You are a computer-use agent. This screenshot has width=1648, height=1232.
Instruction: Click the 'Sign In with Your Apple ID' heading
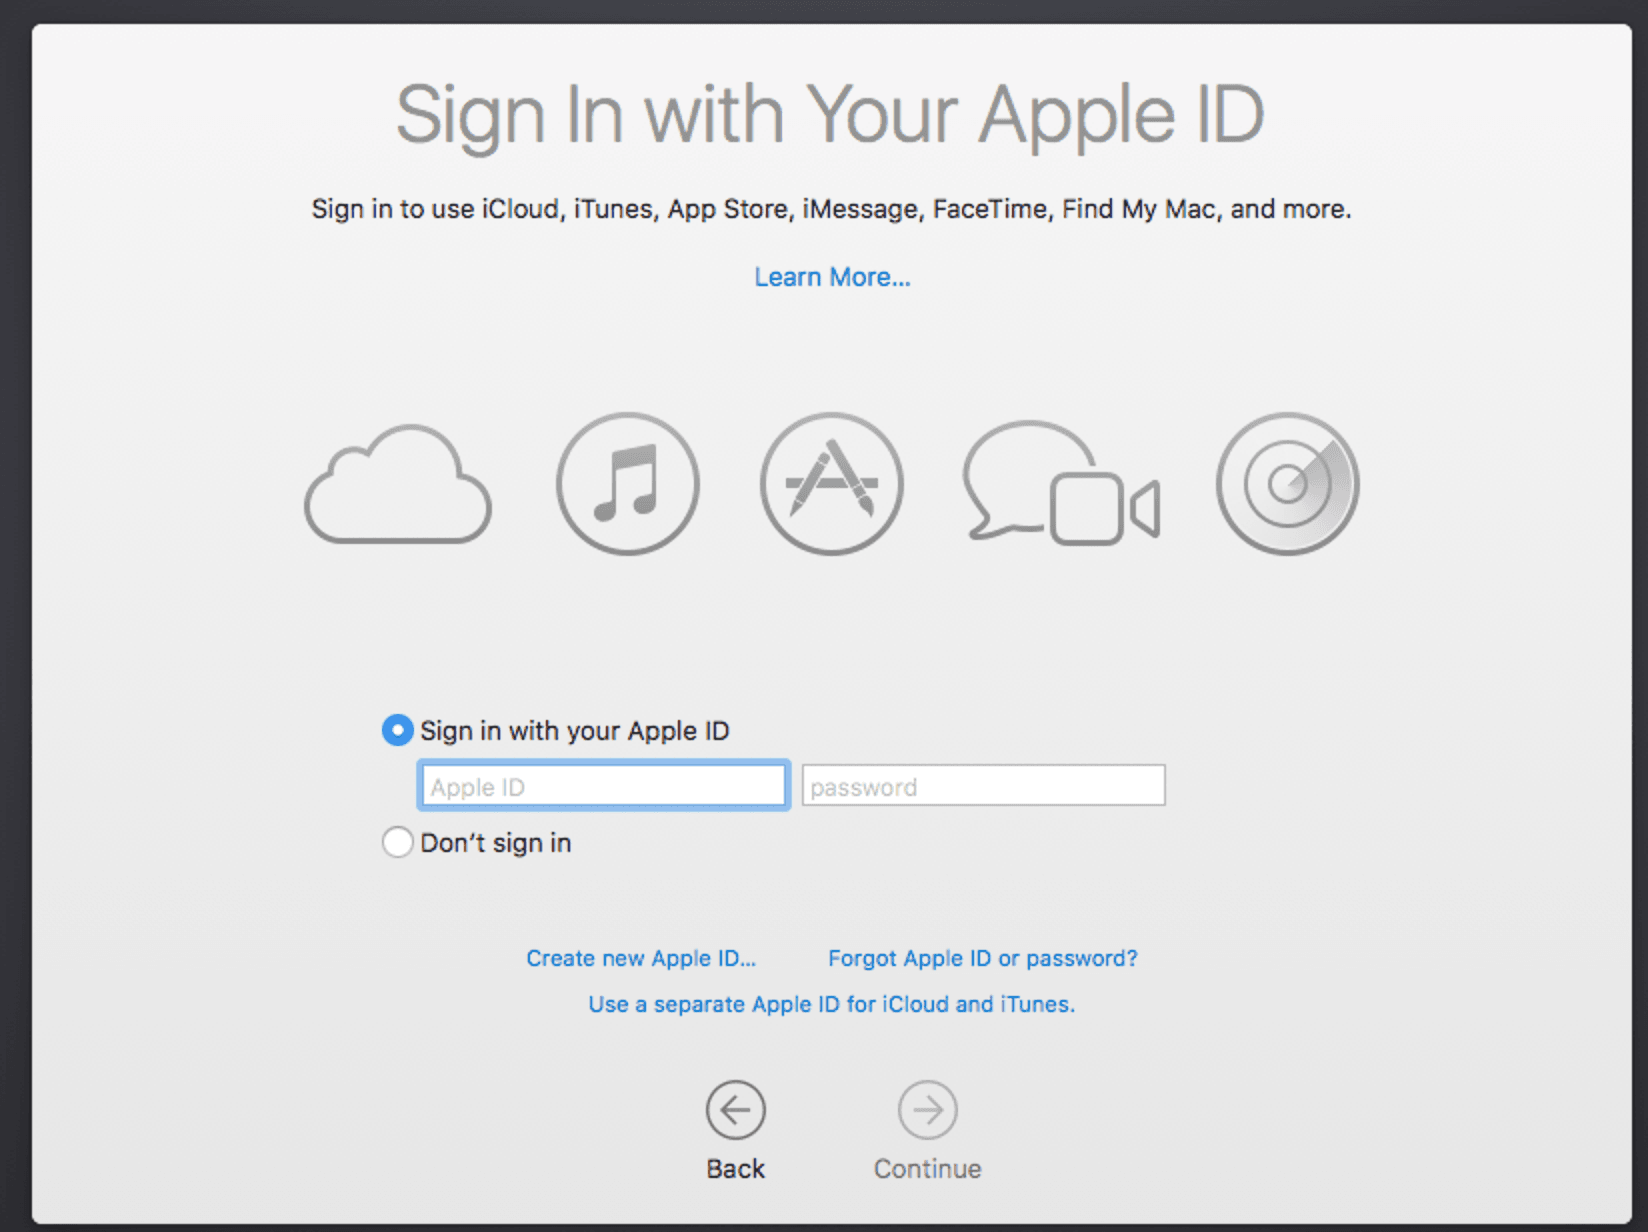pyautogui.click(x=830, y=115)
